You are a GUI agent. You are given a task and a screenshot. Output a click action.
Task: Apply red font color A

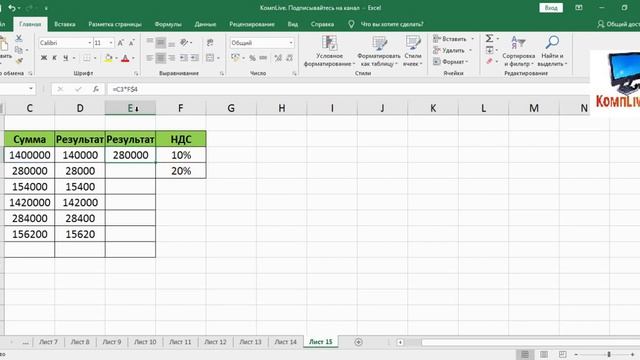point(125,58)
